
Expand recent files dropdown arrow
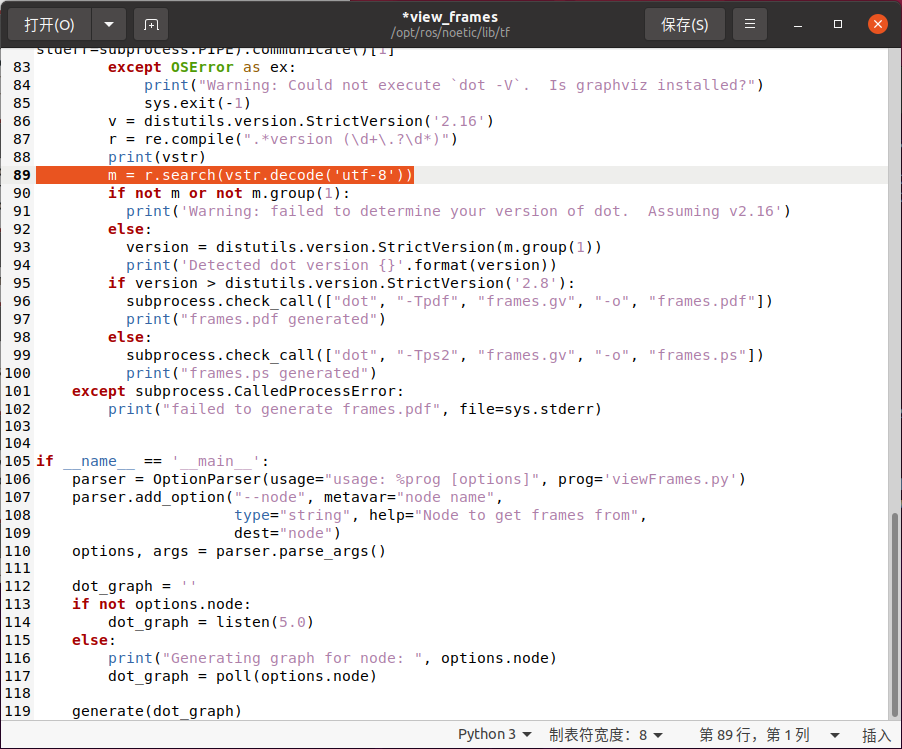[109, 25]
